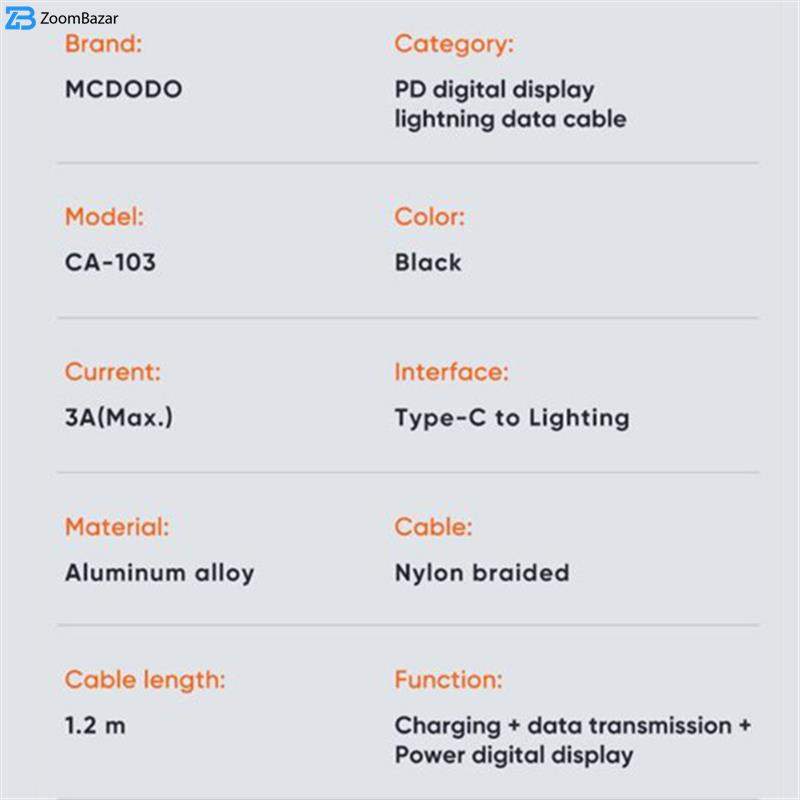
Task: Click the orange Interface: label
Action: (451, 372)
